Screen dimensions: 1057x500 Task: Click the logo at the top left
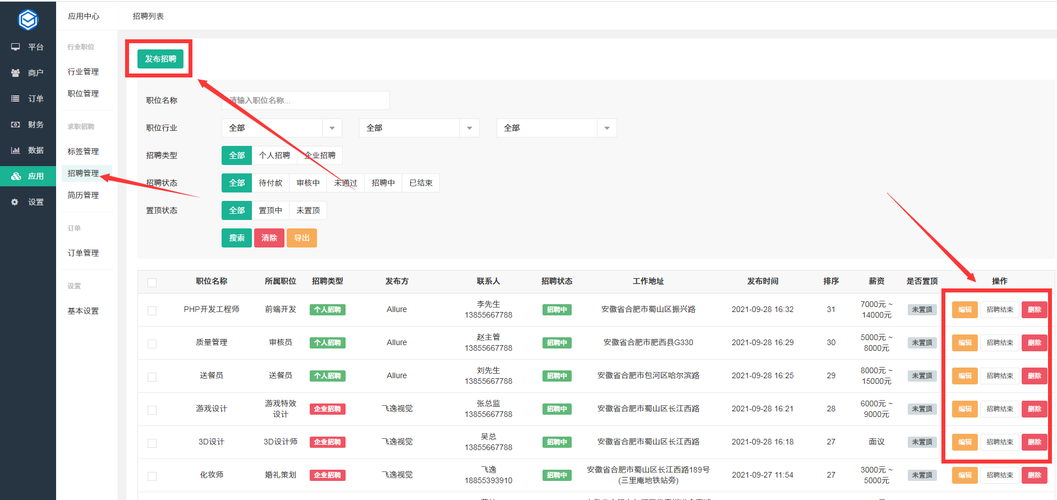pos(28,18)
